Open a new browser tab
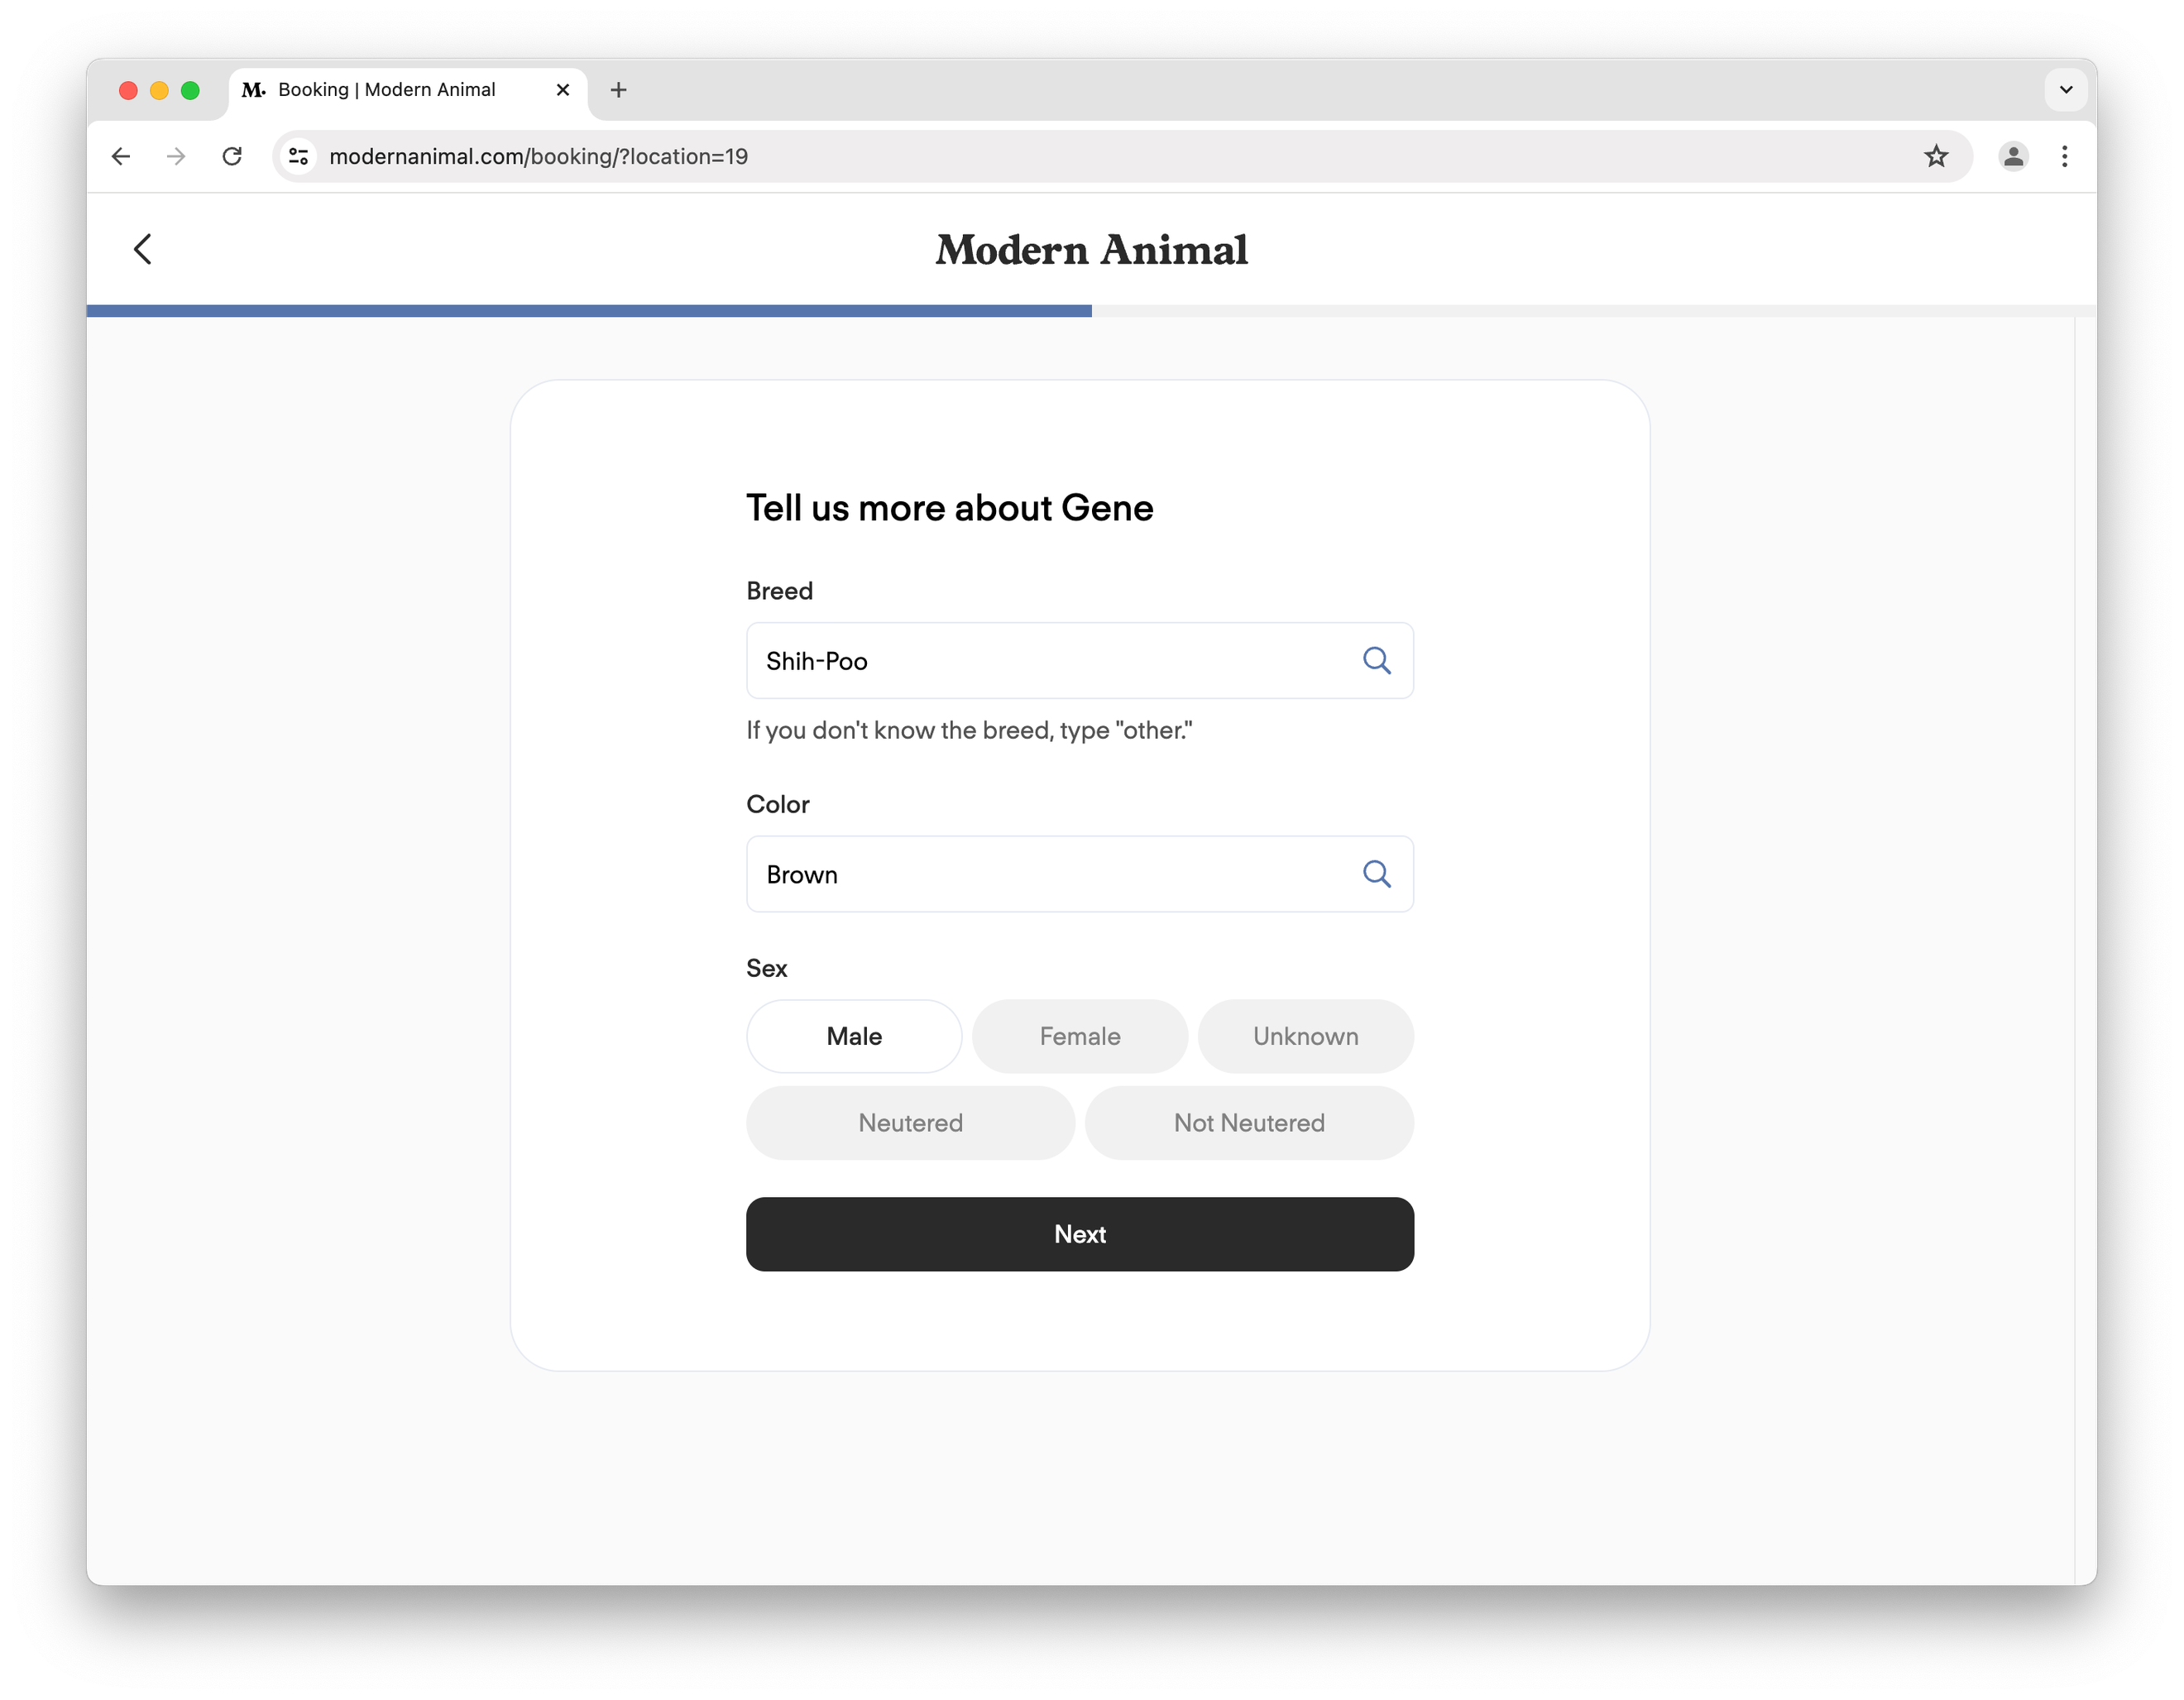The width and height of the screenshot is (2184, 1700). pyautogui.click(x=618, y=90)
